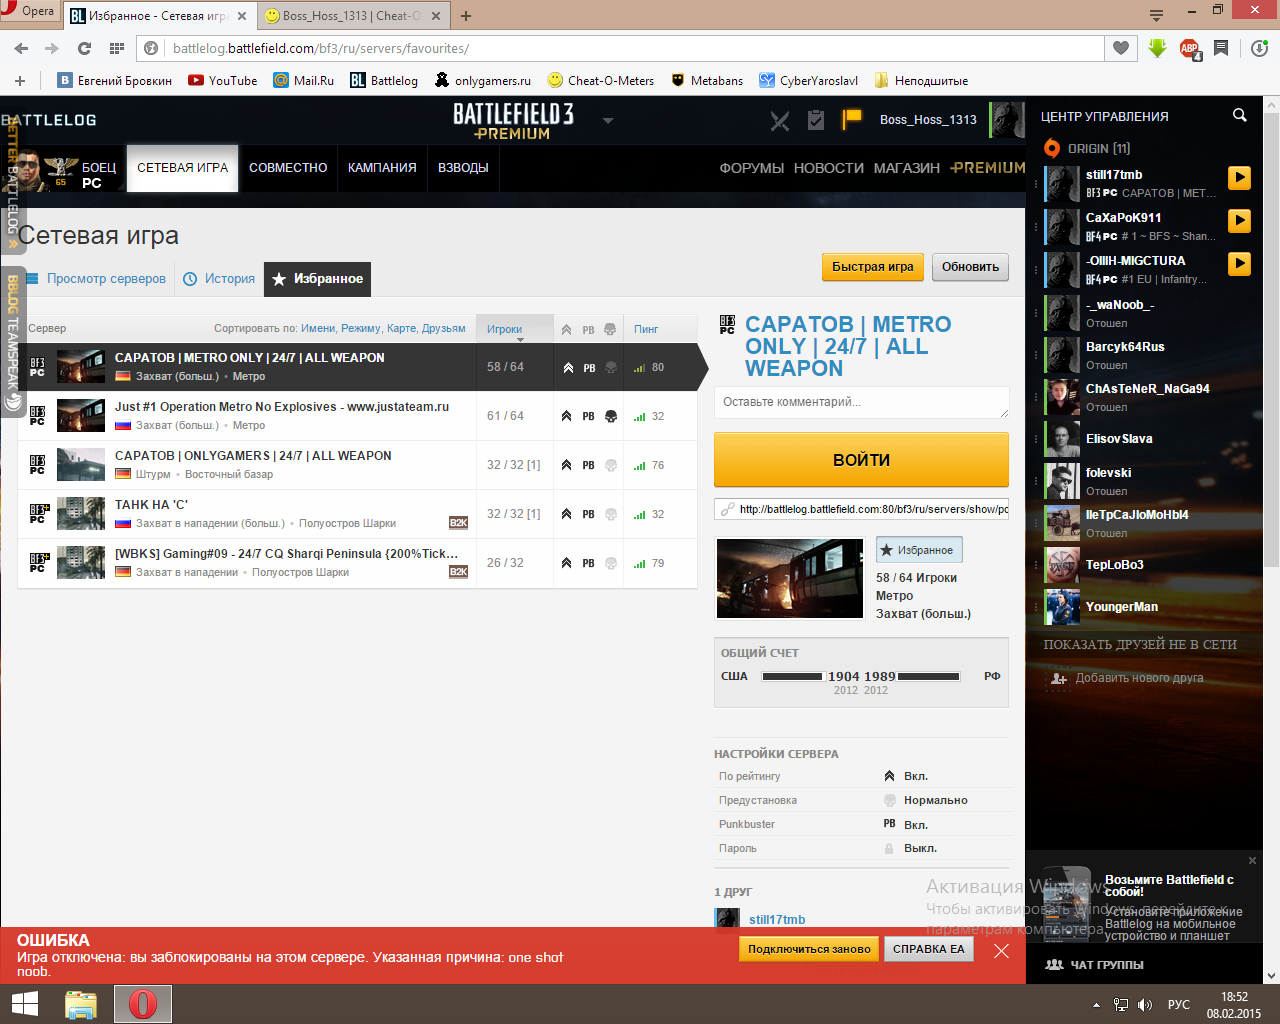
Task: Open the СОВМЕСТНО menu tab
Action: (288, 168)
